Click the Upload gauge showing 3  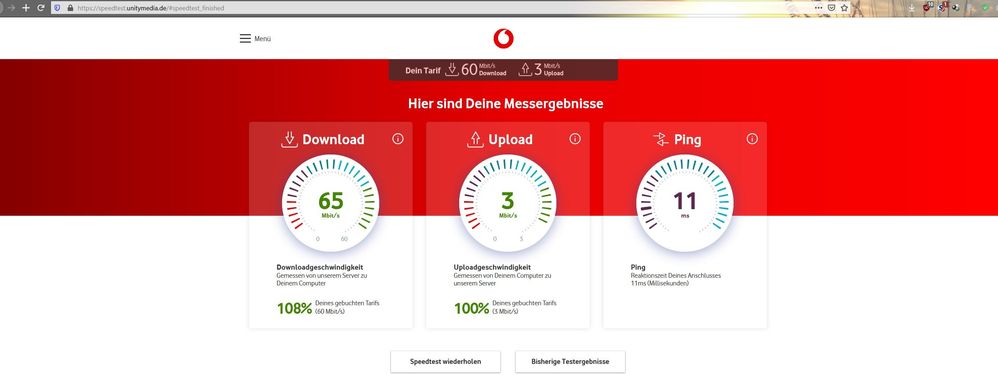click(507, 203)
